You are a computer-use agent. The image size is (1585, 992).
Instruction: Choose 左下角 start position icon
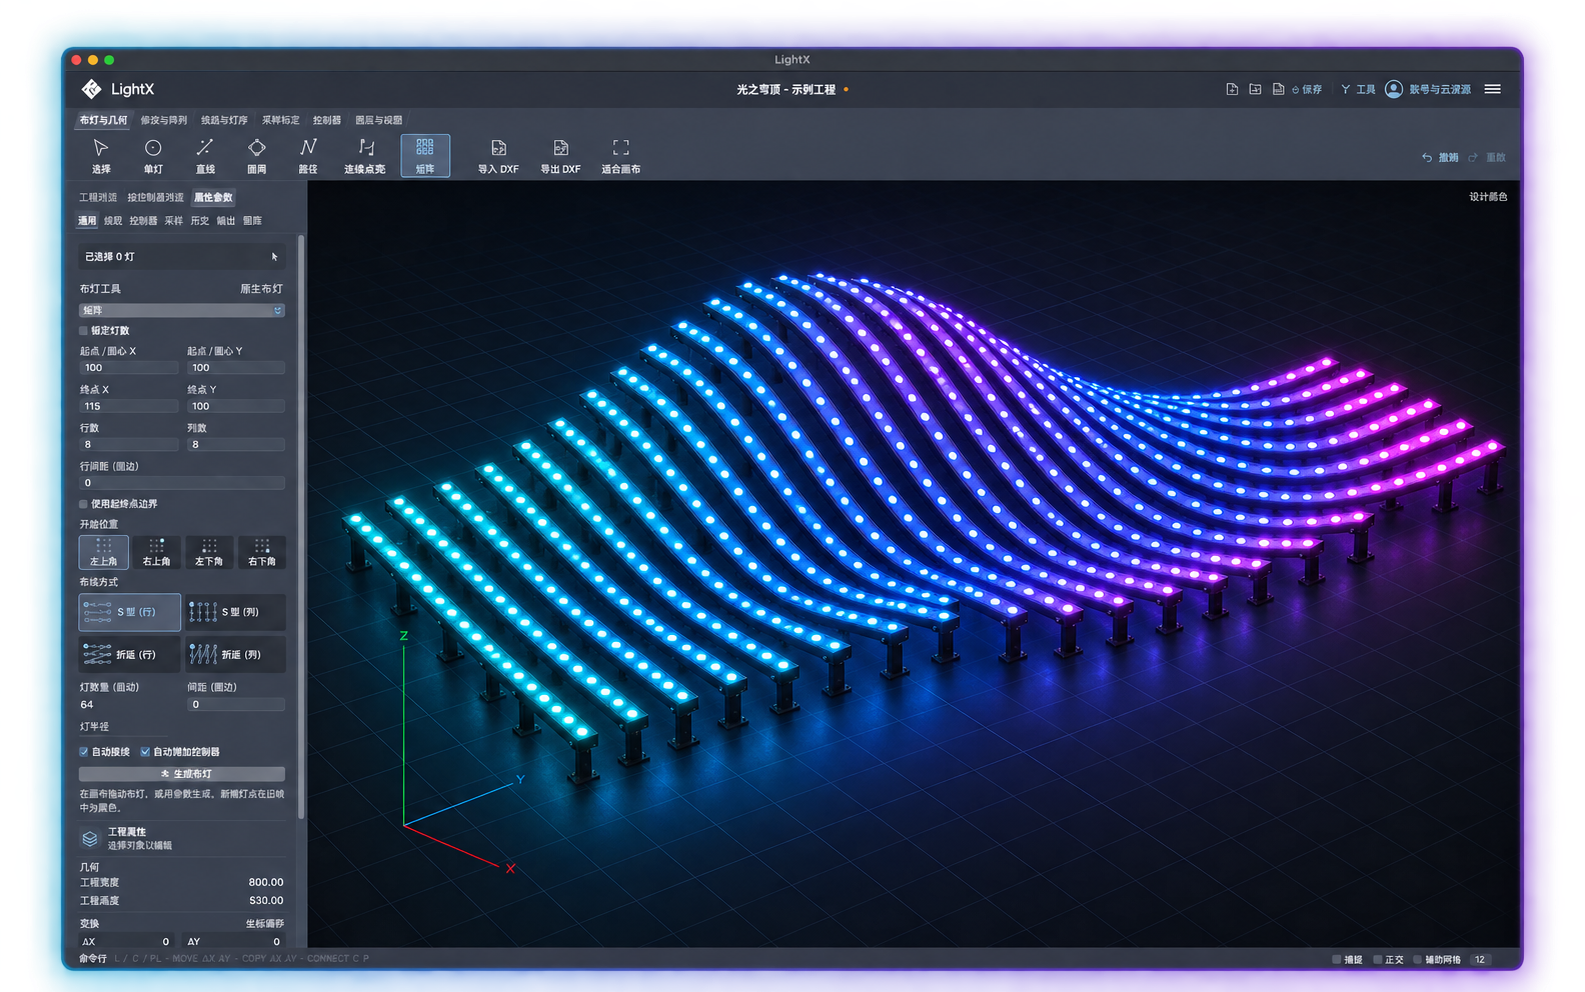pyautogui.click(x=209, y=552)
